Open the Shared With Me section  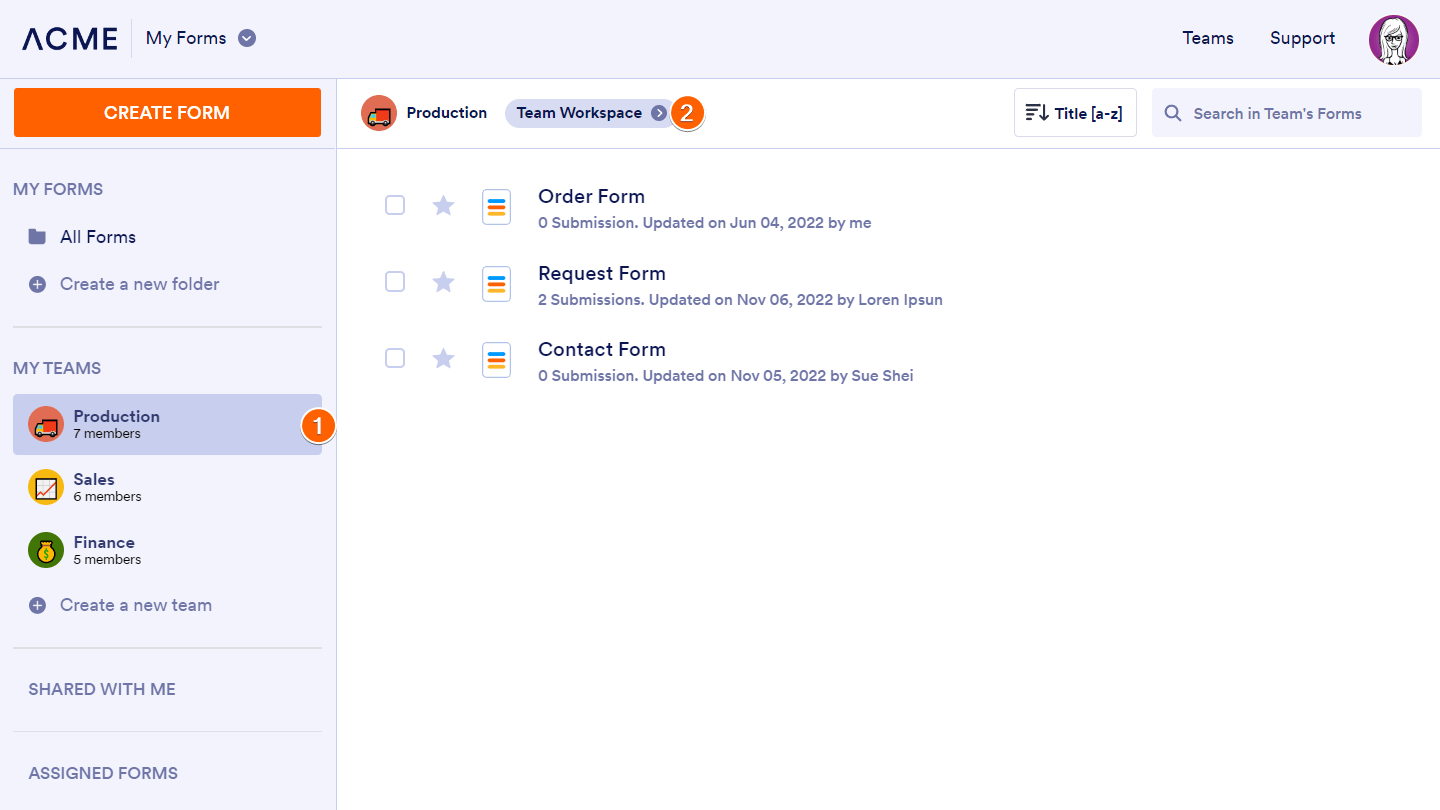pyautogui.click(x=102, y=689)
